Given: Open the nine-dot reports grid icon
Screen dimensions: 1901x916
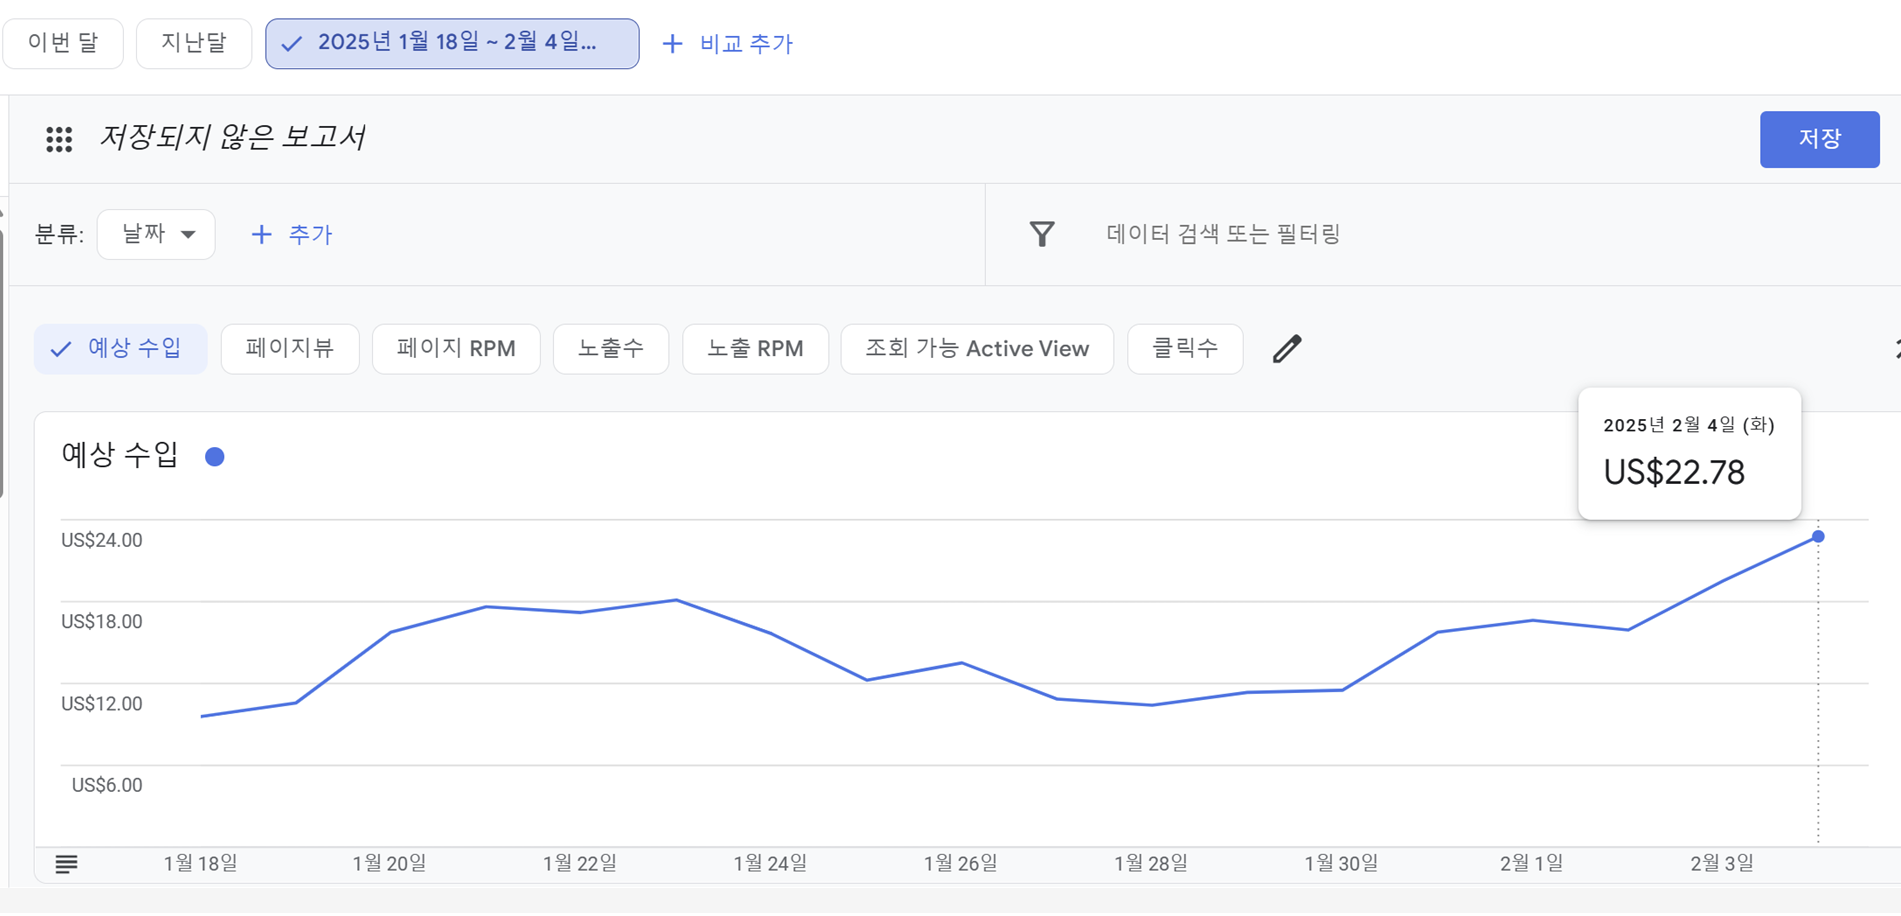Looking at the screenshot, I should click(59, 139).
